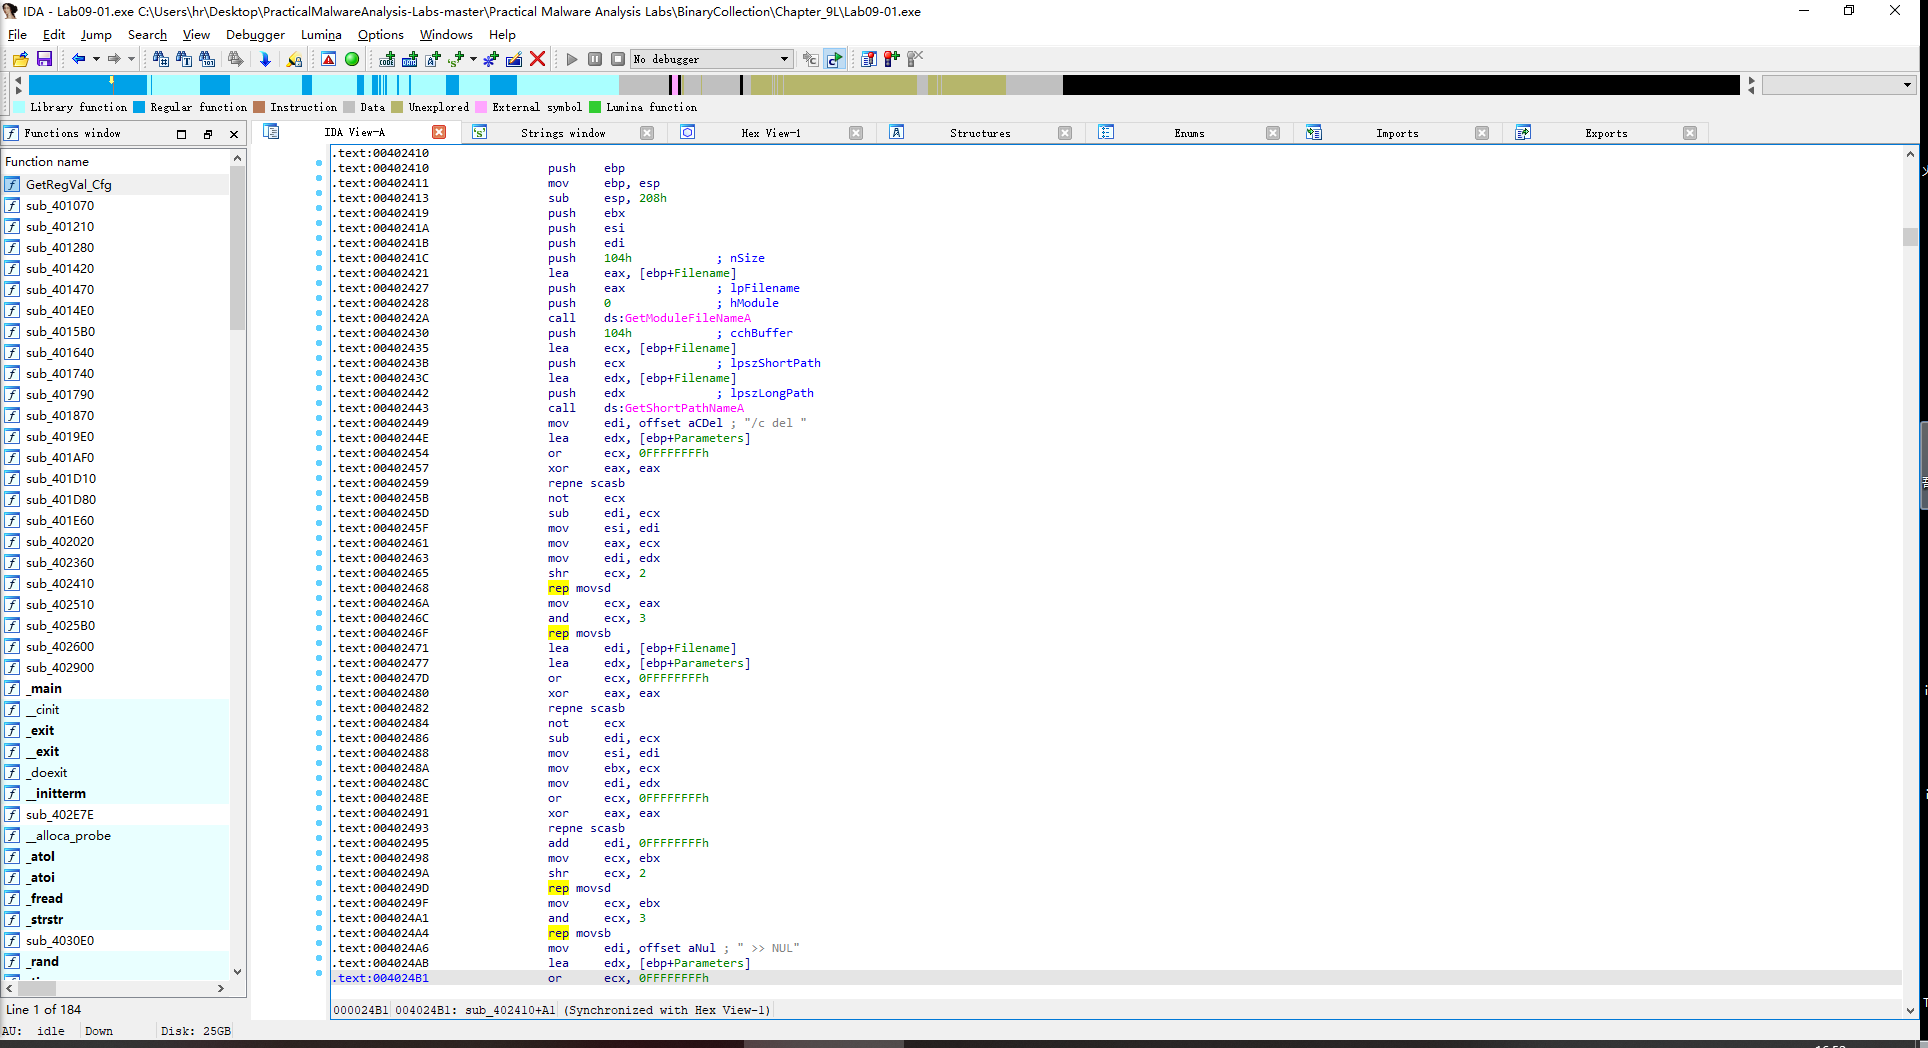The width and height of the screenshot is (1928, 1048).
Task: Click the Jump back blue arrow
Action: tap(78, 59)
